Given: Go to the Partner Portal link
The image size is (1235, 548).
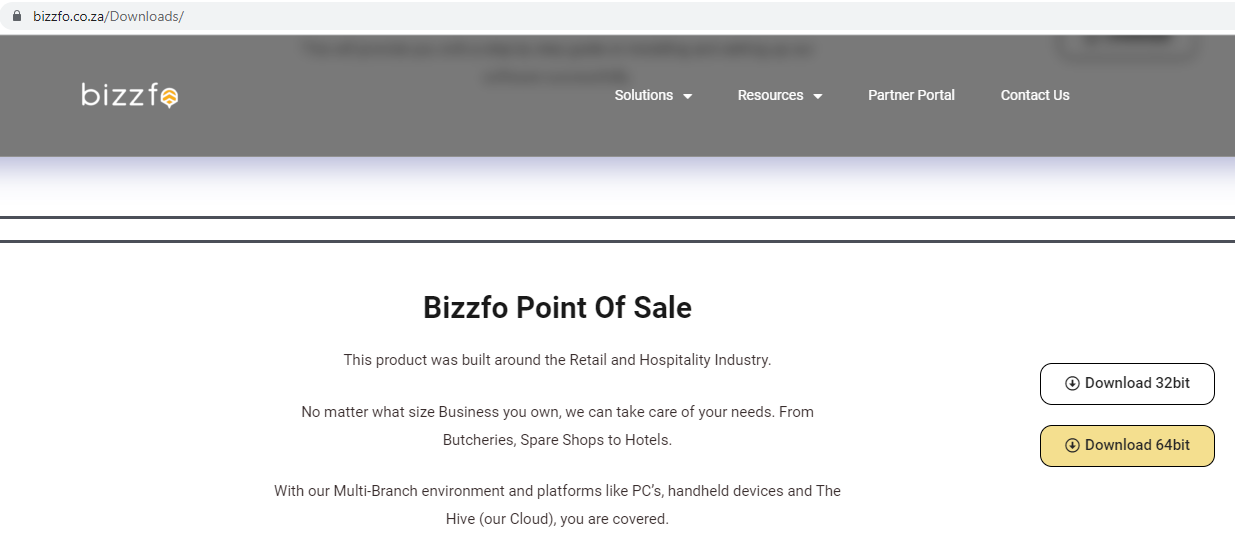Looking at the screenshot, I should (x=911, y=95).
